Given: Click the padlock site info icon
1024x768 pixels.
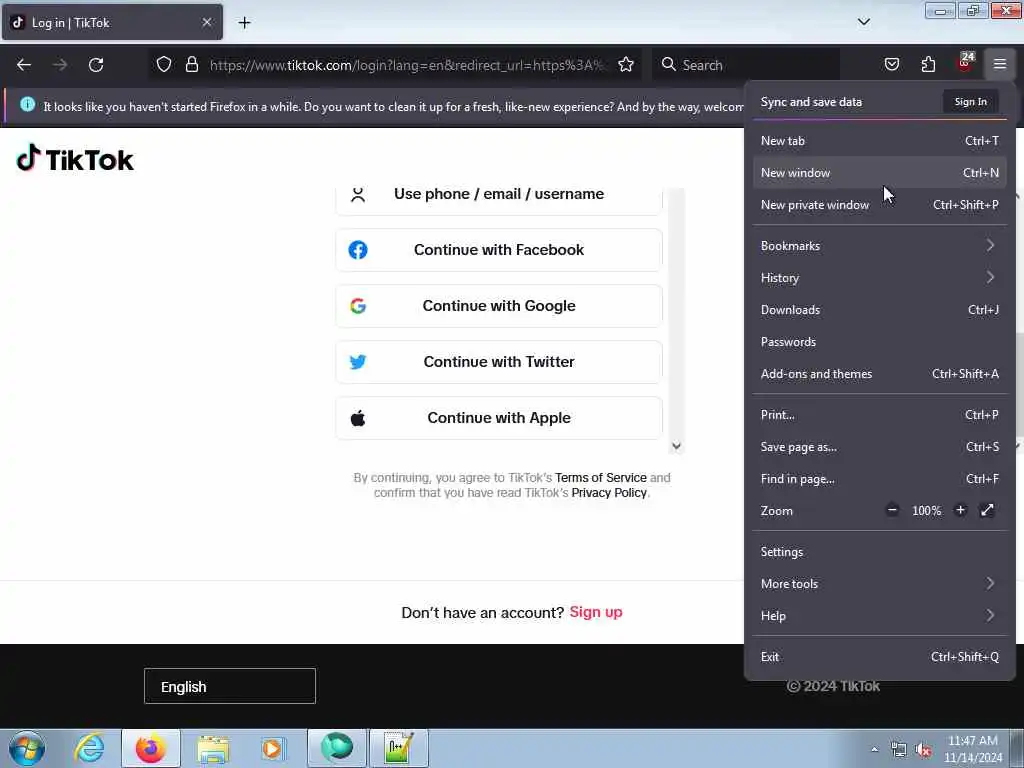Looking at the screenshot, I should click(x=191, y=65).
